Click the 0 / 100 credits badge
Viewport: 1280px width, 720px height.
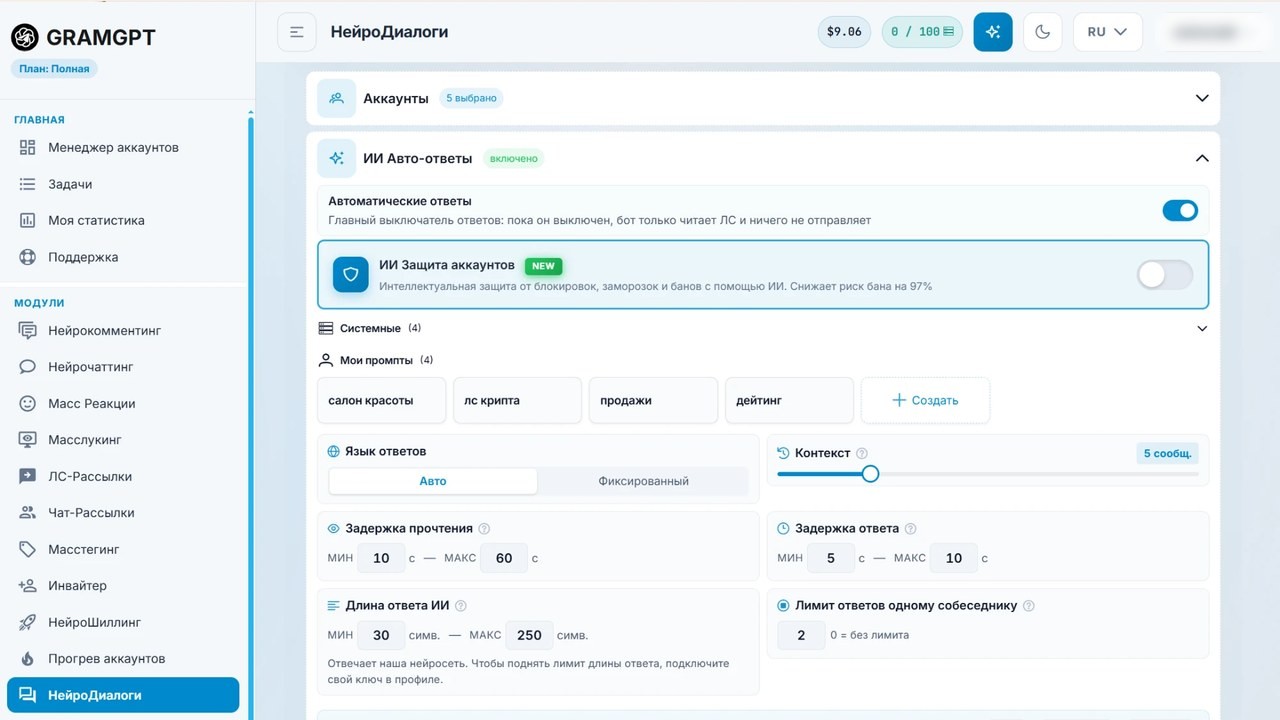point(922,32)
